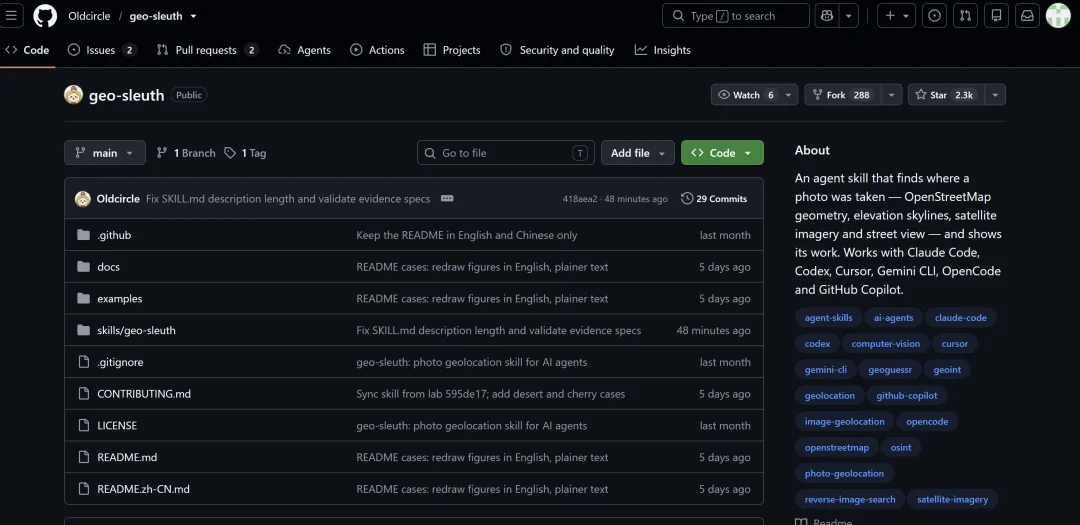
Task: Click the docs folder icon
Action: point(84,267)
